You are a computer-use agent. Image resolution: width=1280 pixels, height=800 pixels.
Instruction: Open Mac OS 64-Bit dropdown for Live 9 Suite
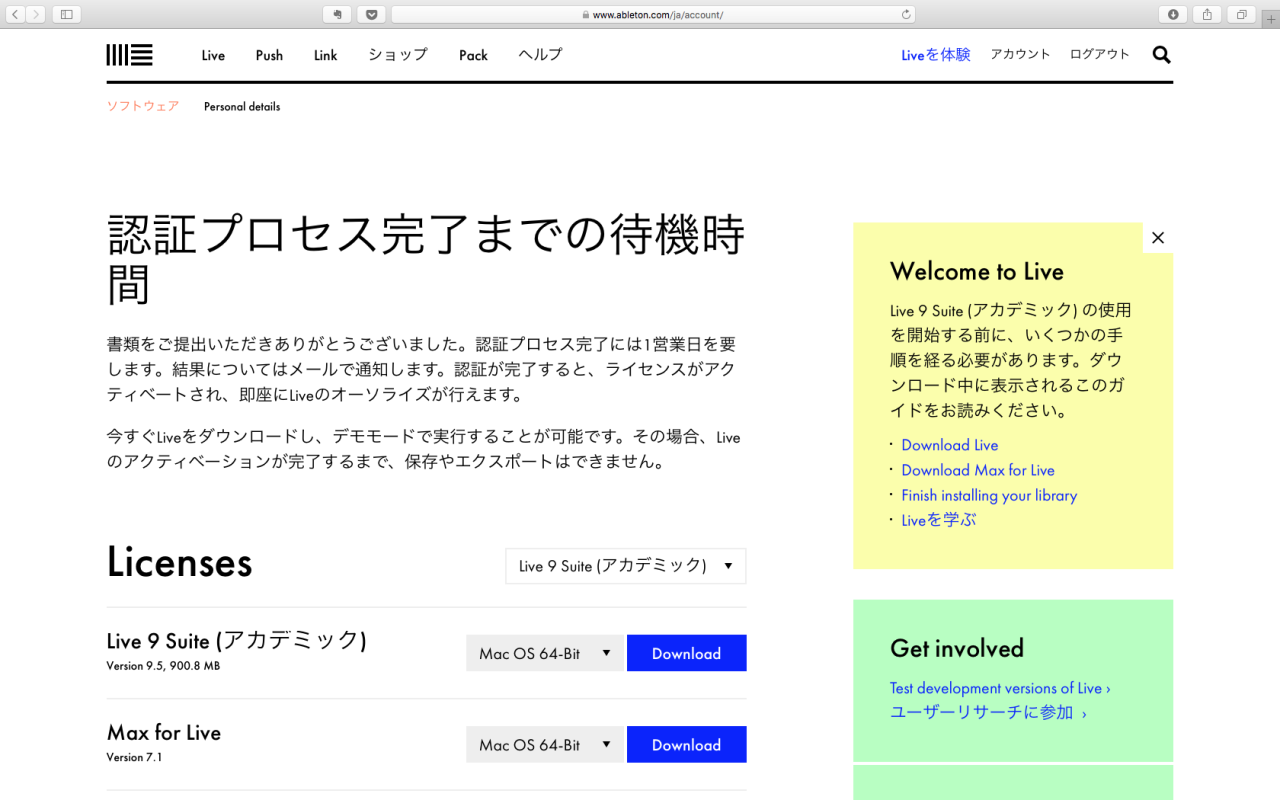pyautogui.click(x=544, y=653)
